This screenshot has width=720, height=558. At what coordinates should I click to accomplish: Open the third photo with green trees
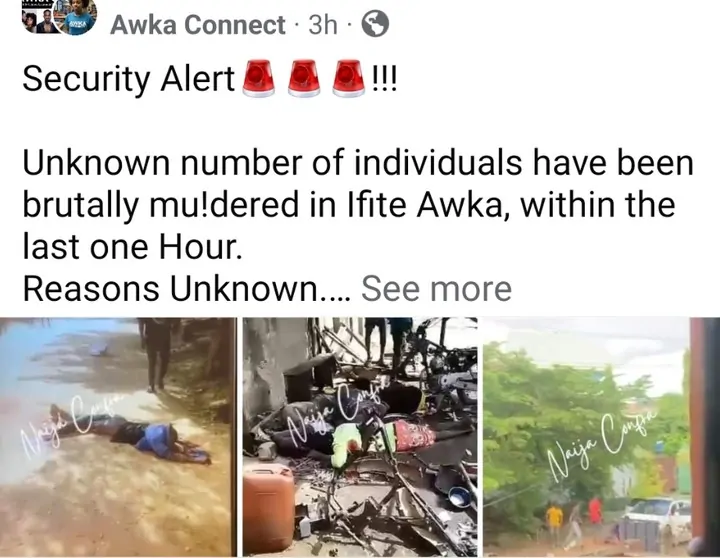[602, 437]
